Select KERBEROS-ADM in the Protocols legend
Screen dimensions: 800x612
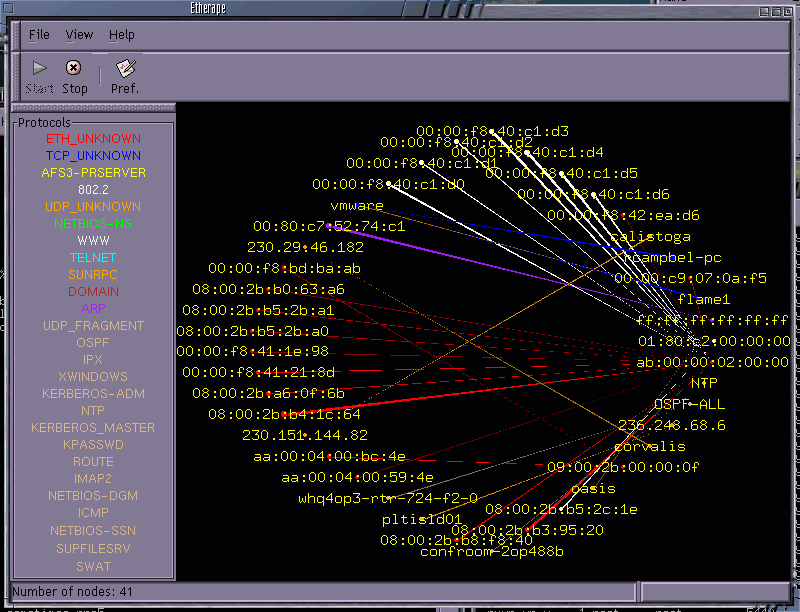coord(93,394)
